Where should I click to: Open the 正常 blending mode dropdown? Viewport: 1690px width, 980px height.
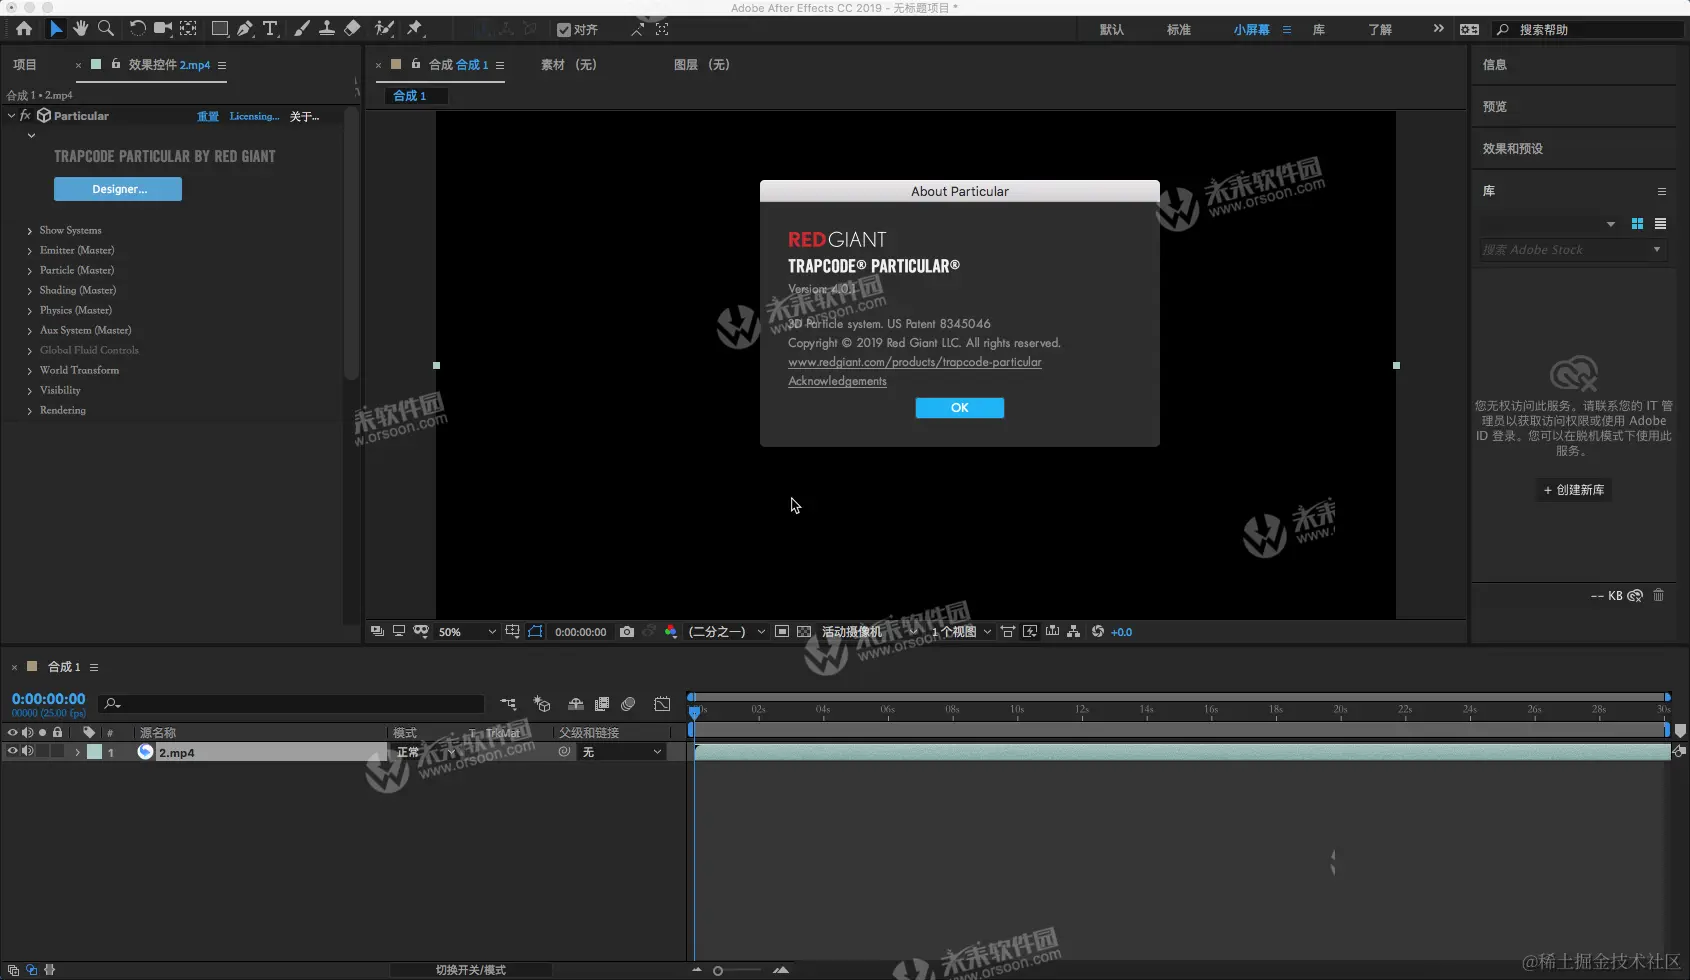pos(427,752)
